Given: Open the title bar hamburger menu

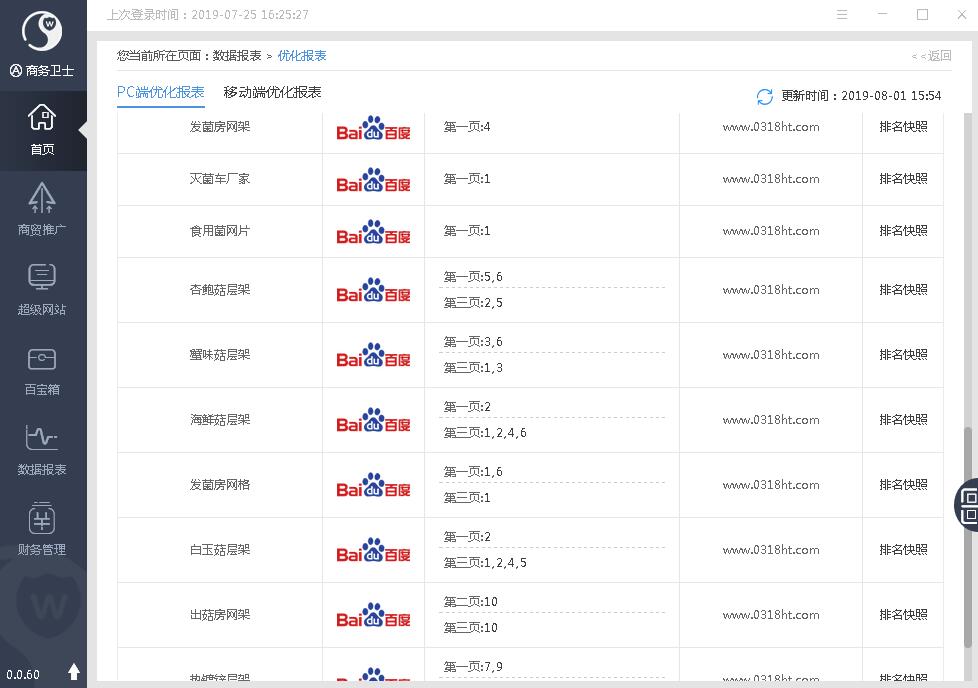Looking at the screenshot, I should coord(842,15).
